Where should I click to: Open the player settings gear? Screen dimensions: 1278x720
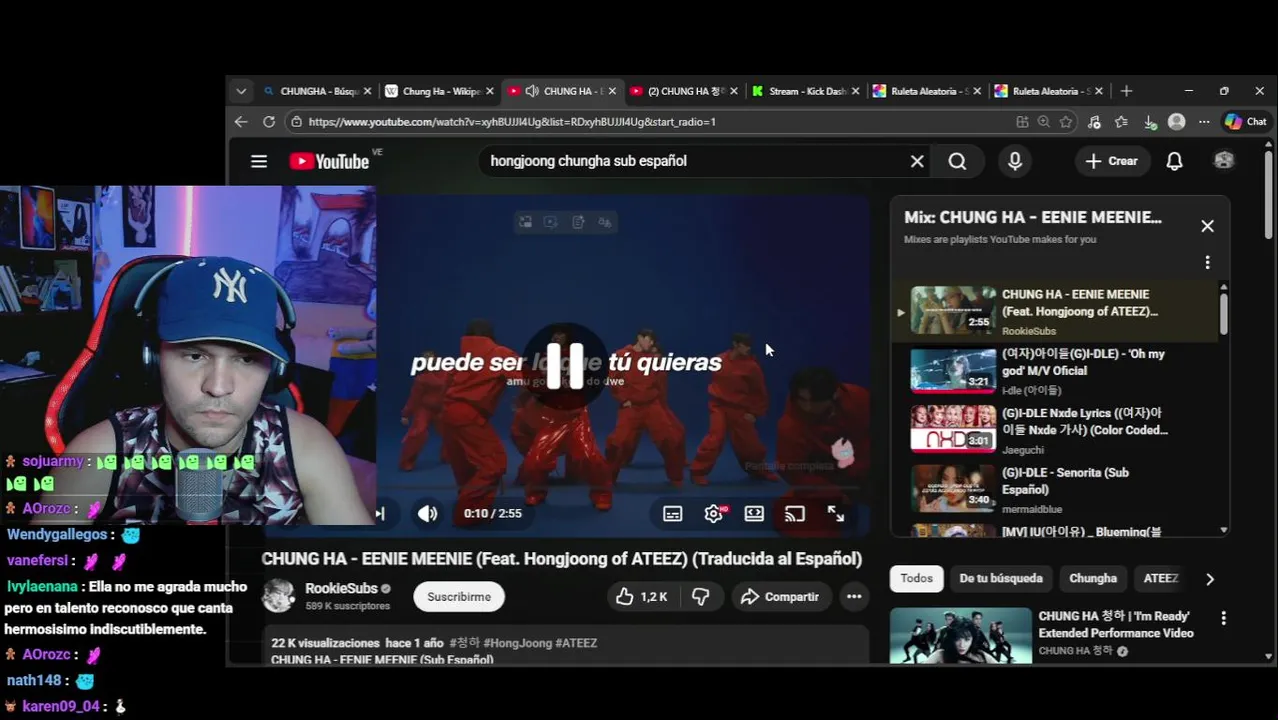point(713,513)
